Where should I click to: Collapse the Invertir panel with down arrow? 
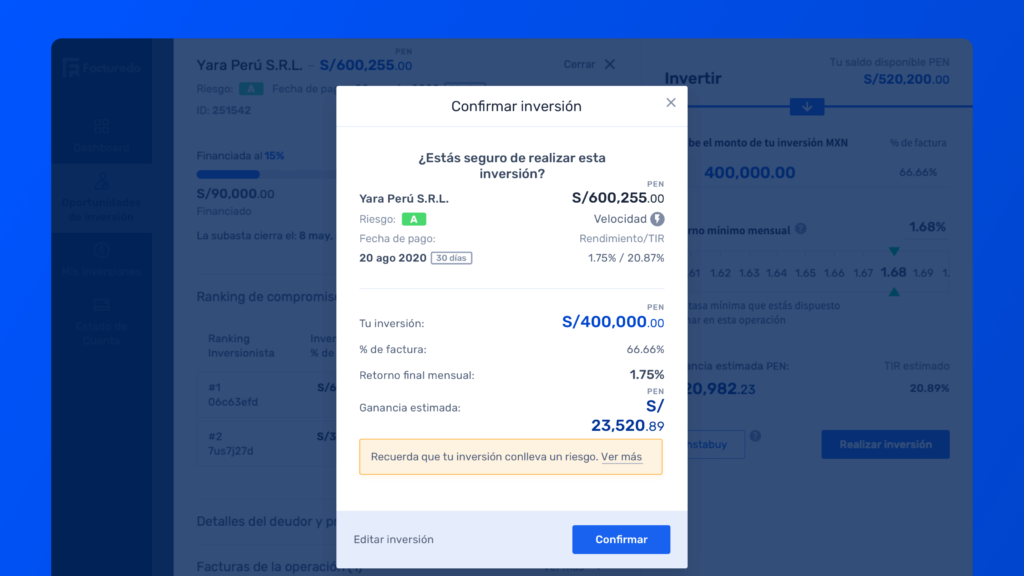pos(806,106)
